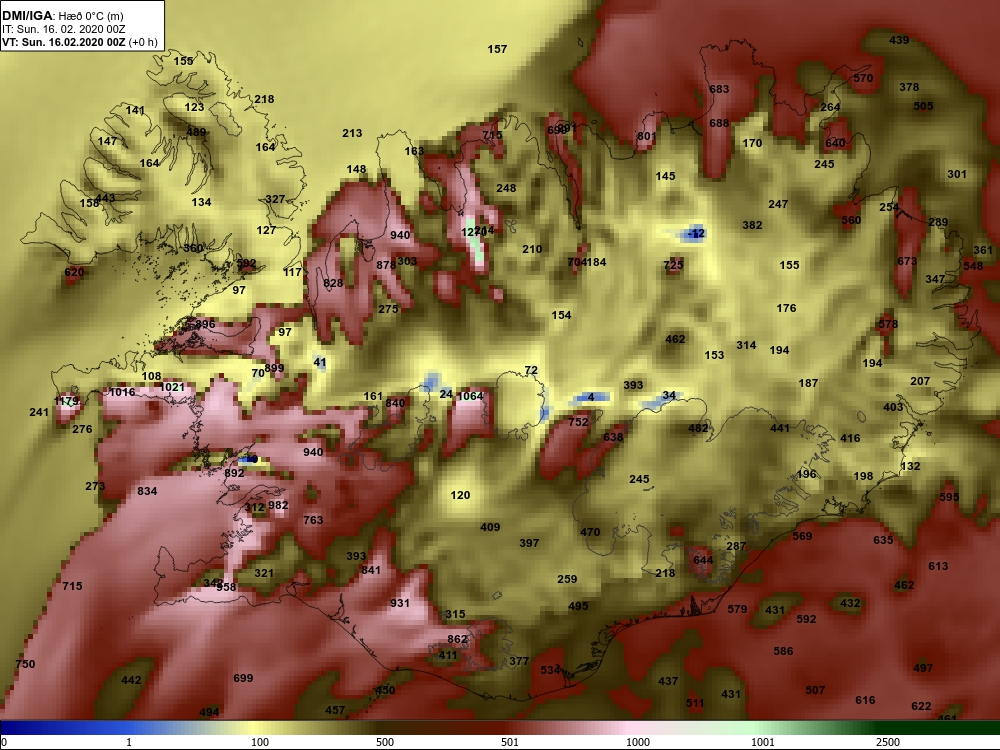The width and height of the screenshot is (1000, 750).
Task: Click the map value "578"
Action: tap(888, 324)
